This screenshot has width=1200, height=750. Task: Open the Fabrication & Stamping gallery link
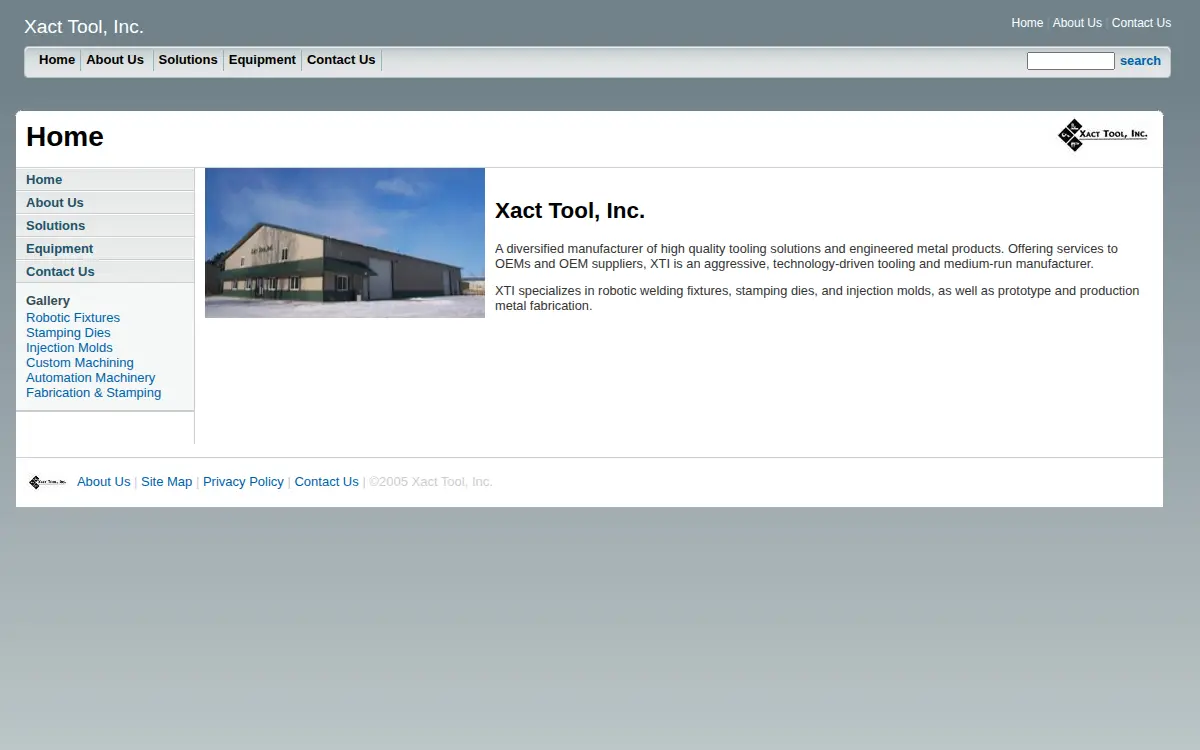(x=93, y=393)
